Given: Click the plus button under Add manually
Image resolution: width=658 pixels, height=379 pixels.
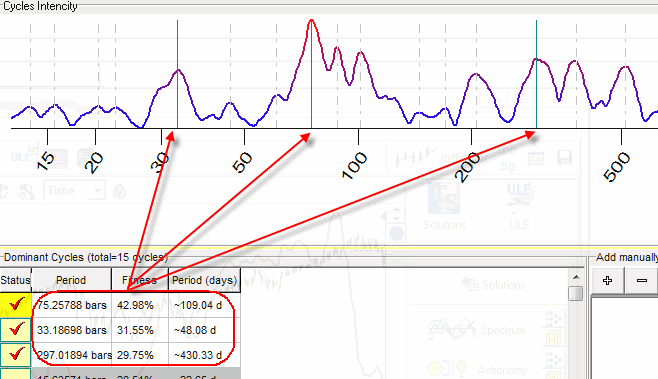Looking at the screenshot, I should (607, 280).
